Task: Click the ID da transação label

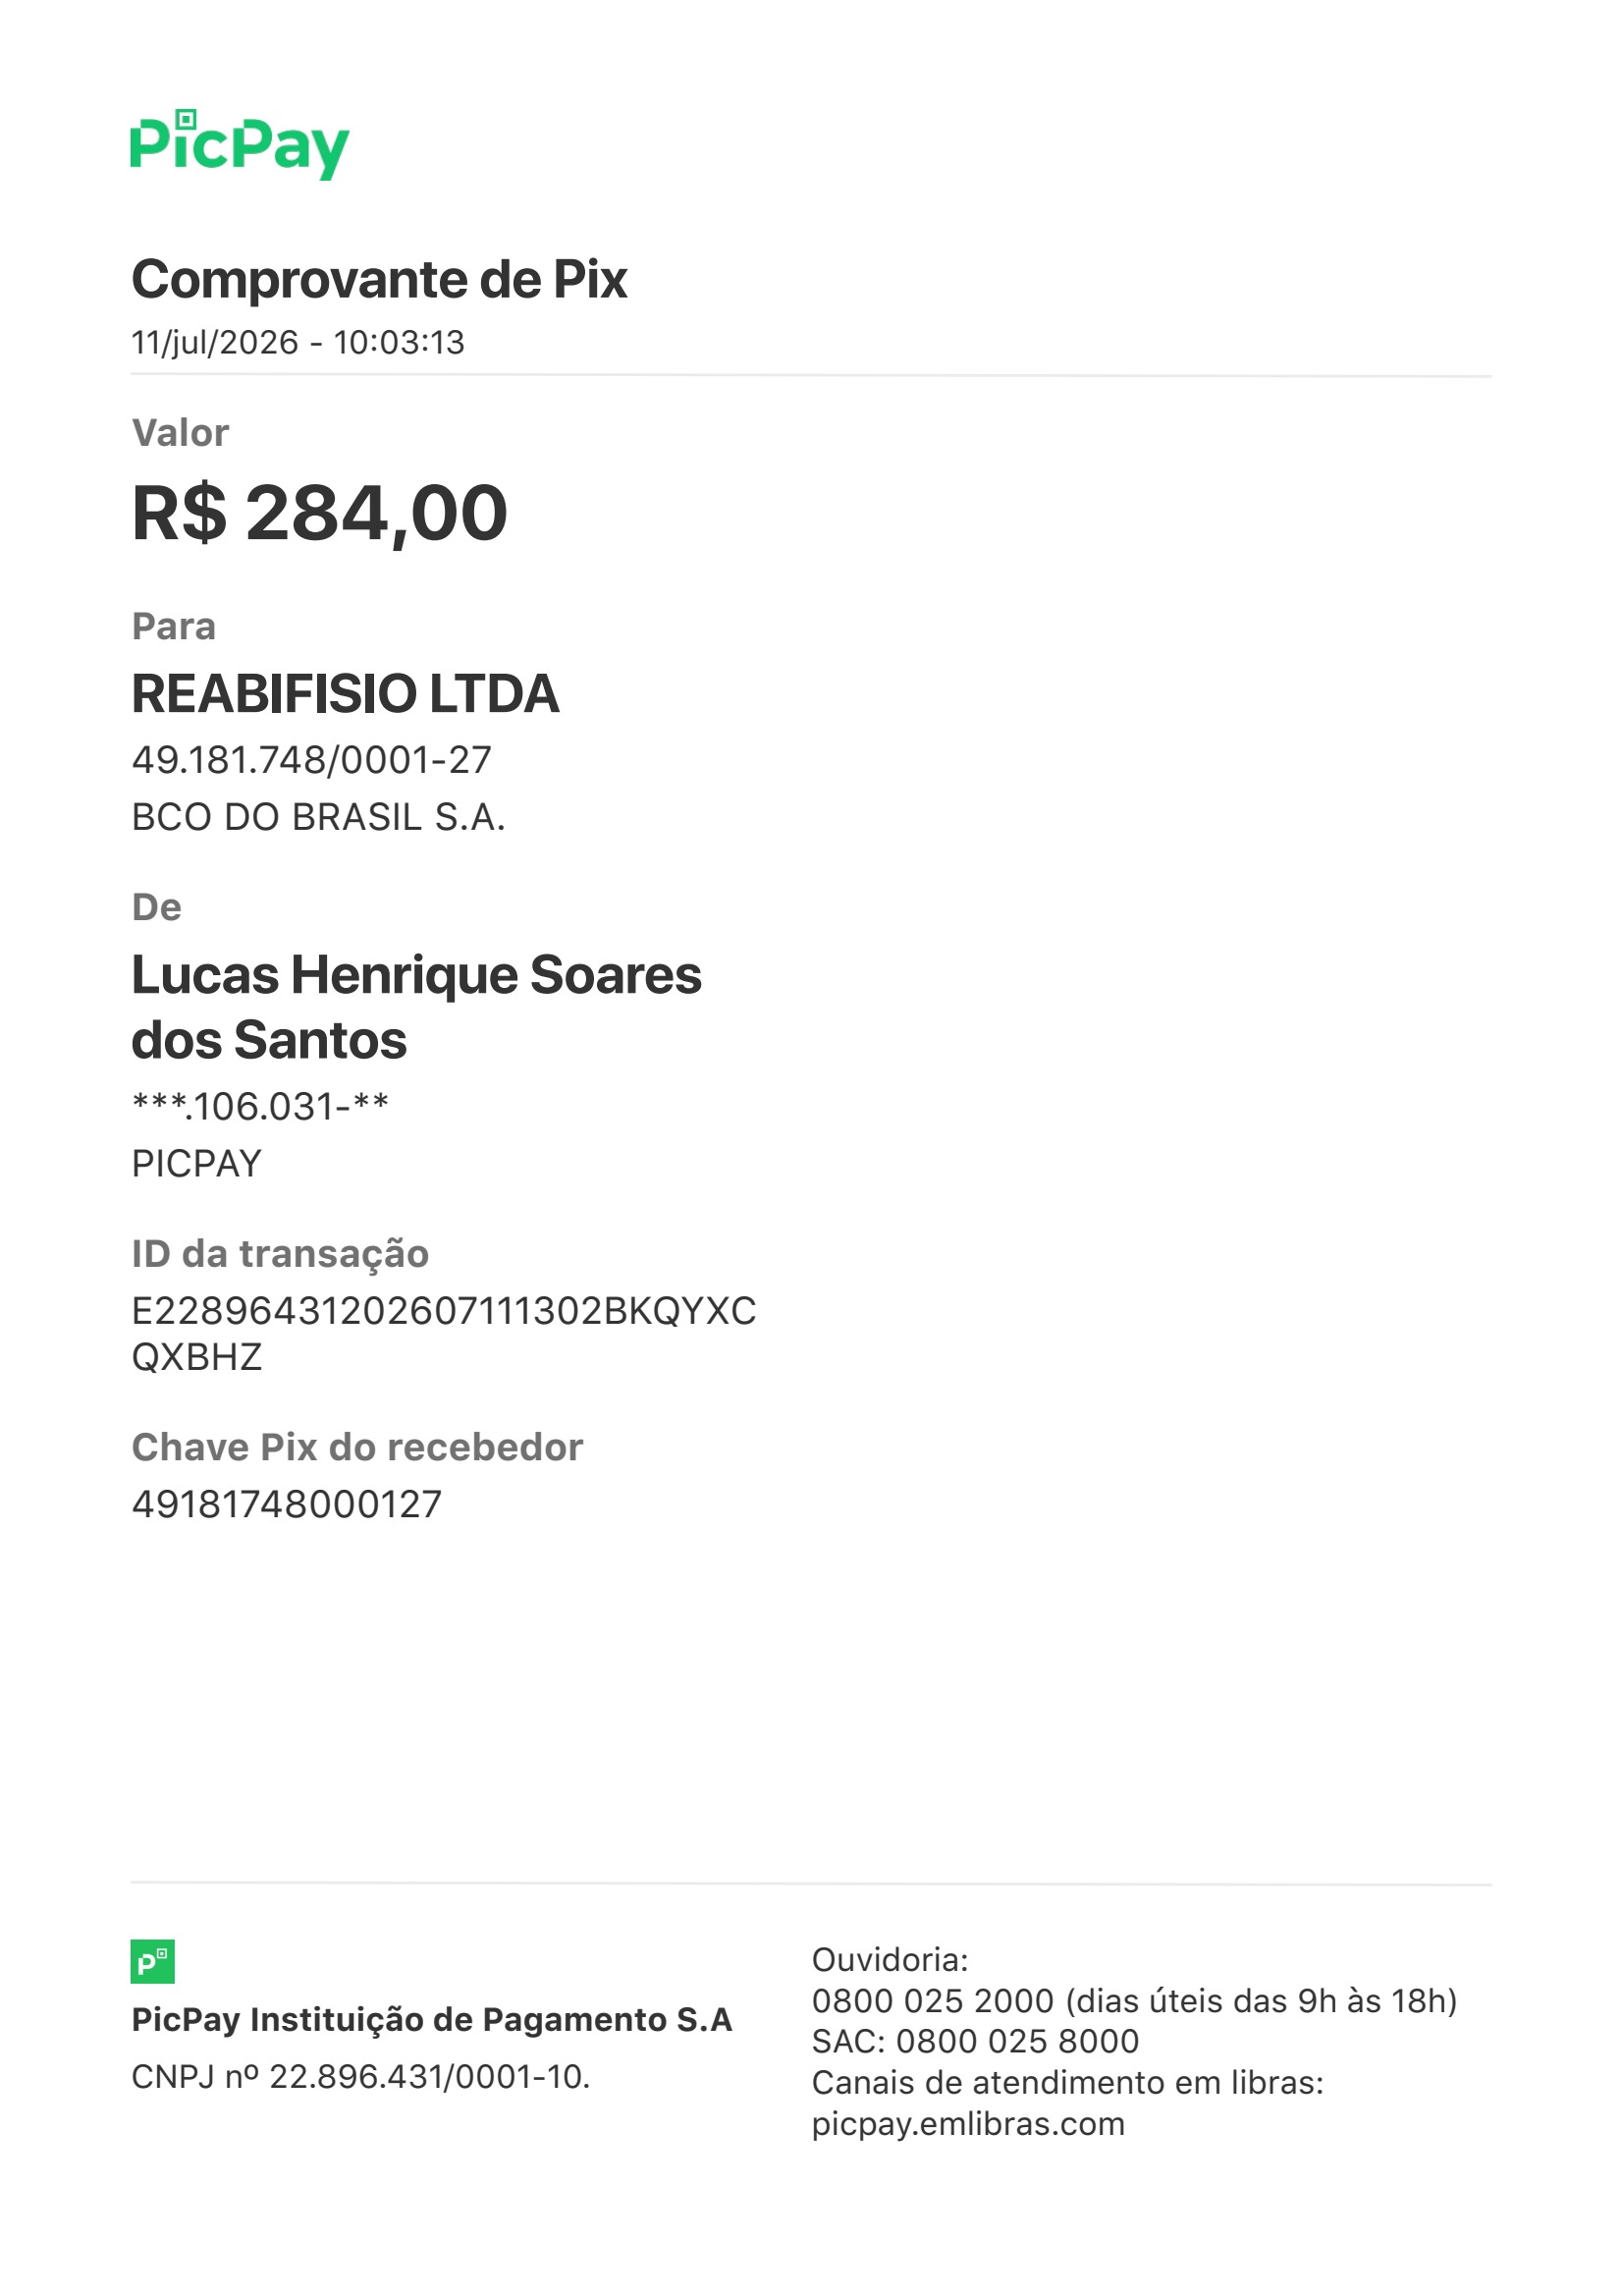Action: (x=280, y=1254)
